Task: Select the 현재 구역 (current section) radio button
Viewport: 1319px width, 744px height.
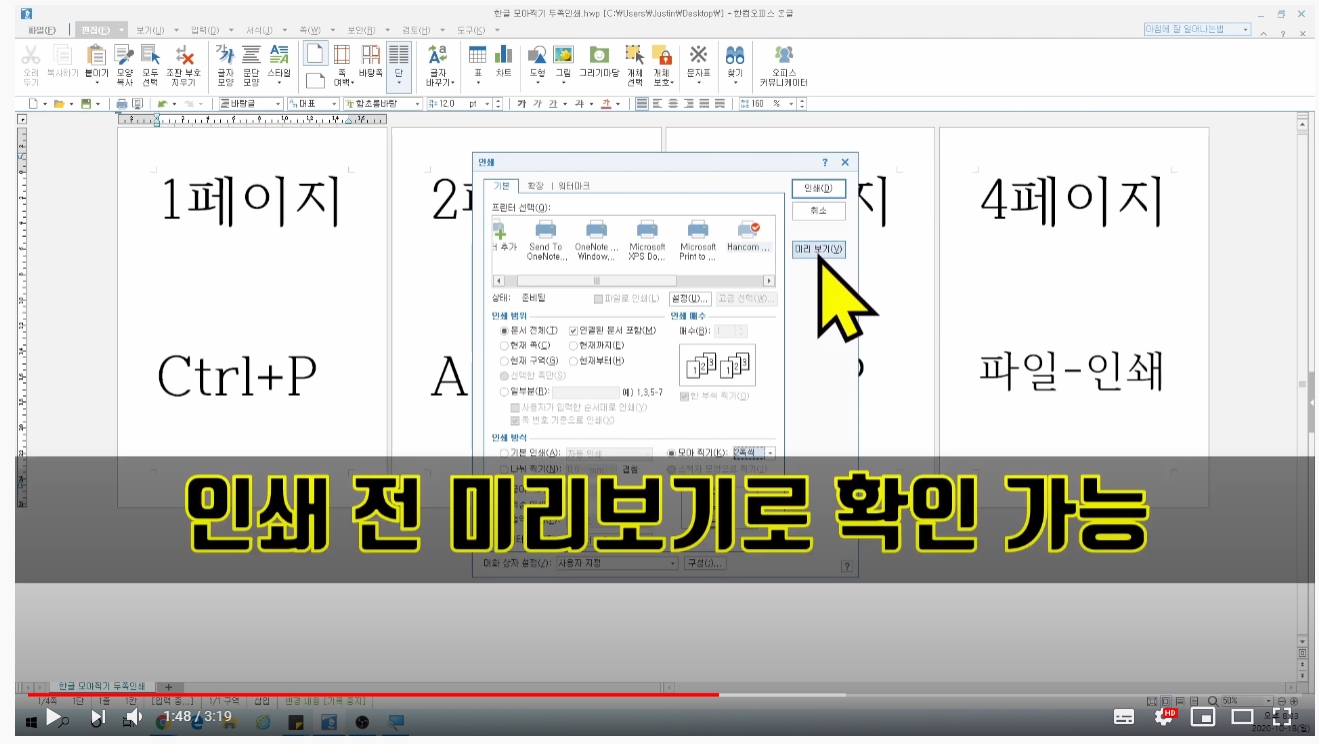Action: [504, 360]
